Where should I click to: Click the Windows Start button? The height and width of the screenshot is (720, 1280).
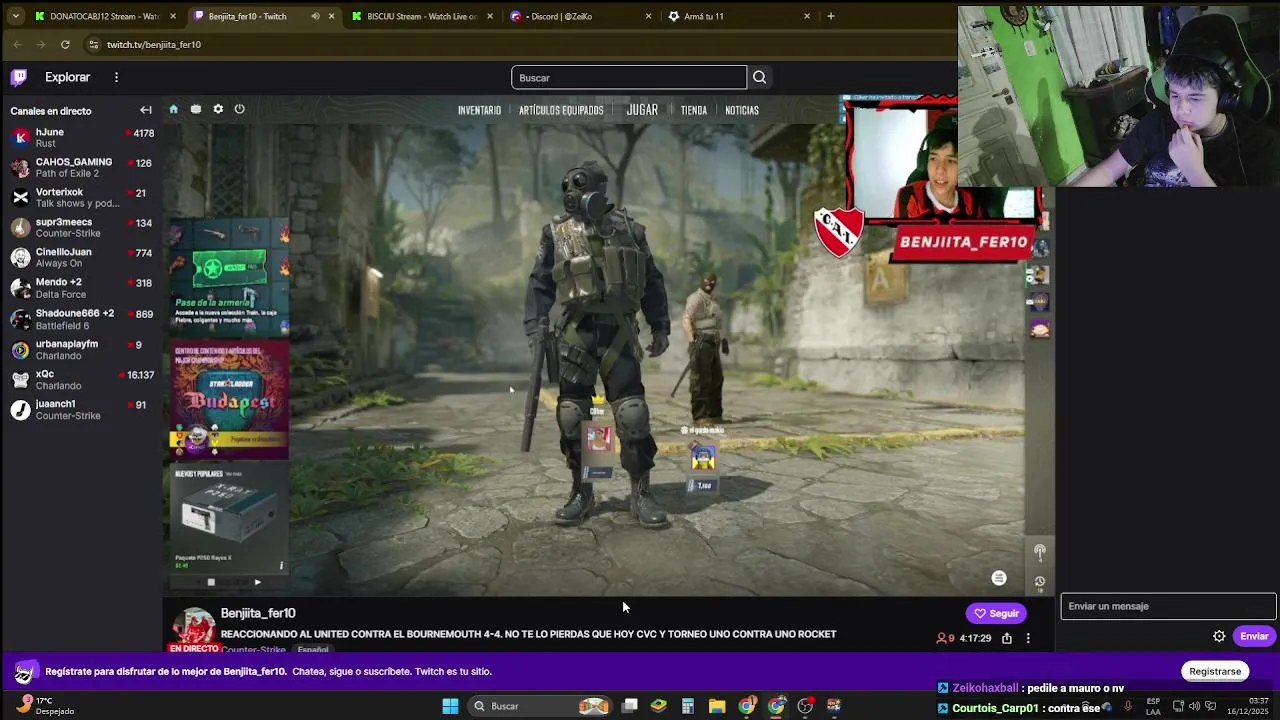(x=450, y=706)
